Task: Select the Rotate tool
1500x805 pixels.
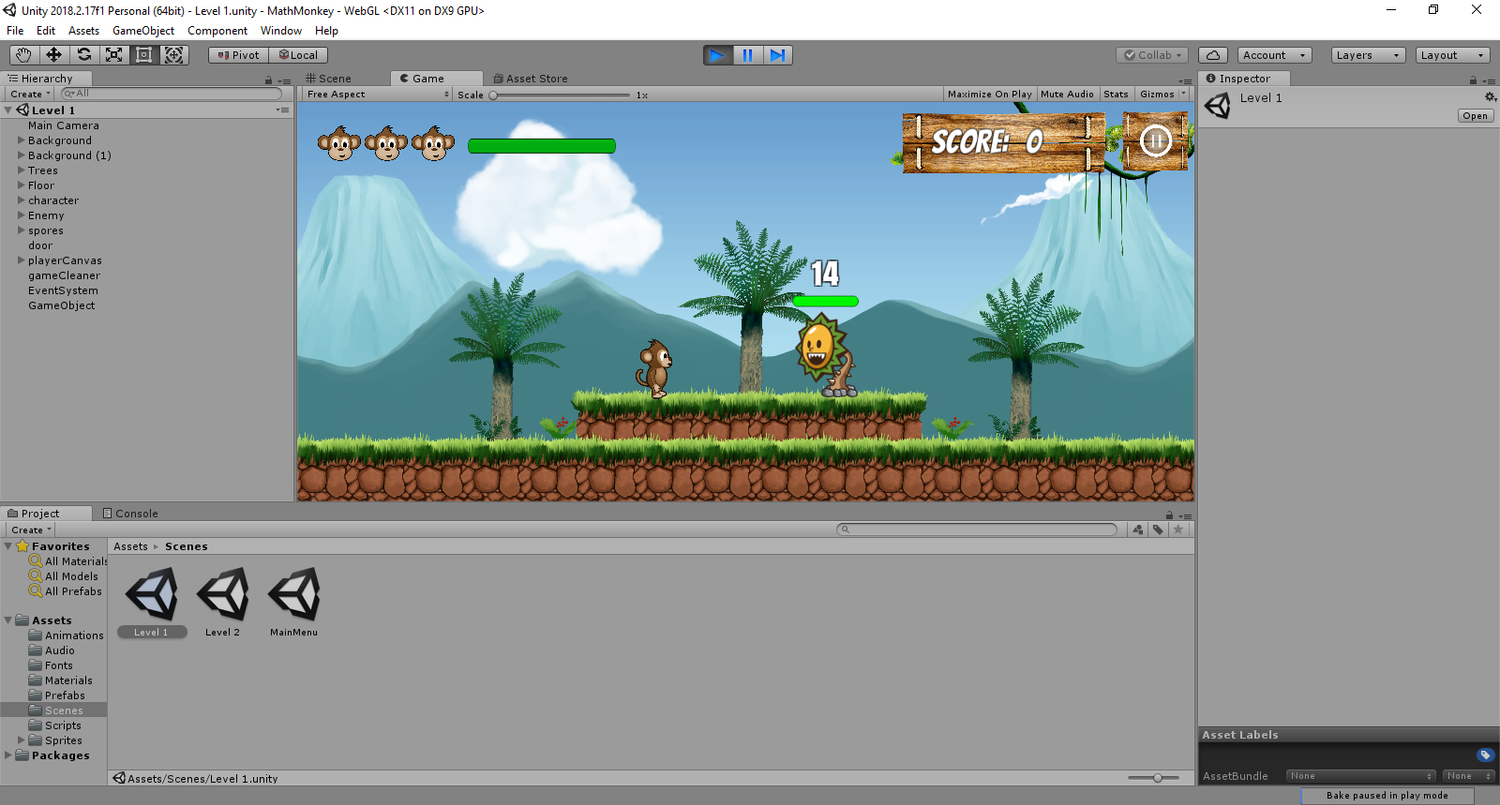Action: click(84, 55)
